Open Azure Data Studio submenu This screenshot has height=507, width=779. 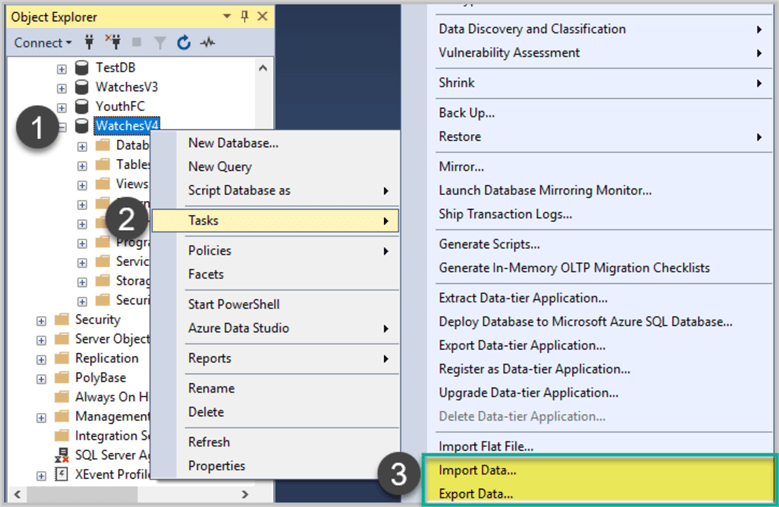pyautogui.click(x=275, y=328)
